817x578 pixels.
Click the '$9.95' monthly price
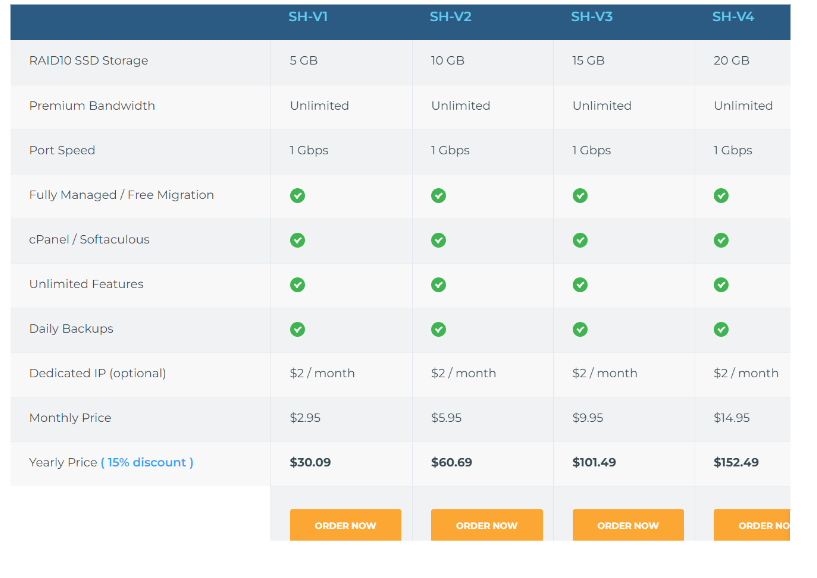588,418
